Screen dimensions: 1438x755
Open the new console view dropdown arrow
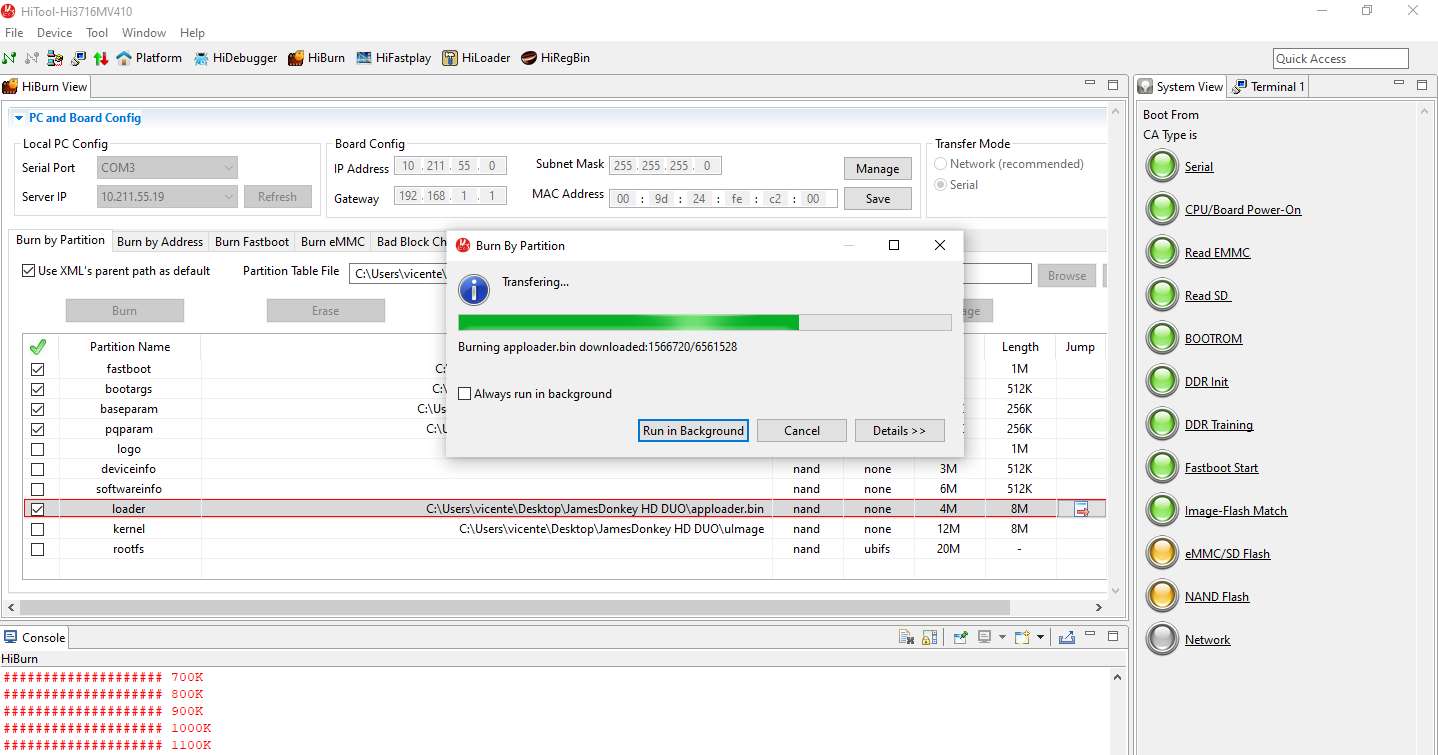1040,637
